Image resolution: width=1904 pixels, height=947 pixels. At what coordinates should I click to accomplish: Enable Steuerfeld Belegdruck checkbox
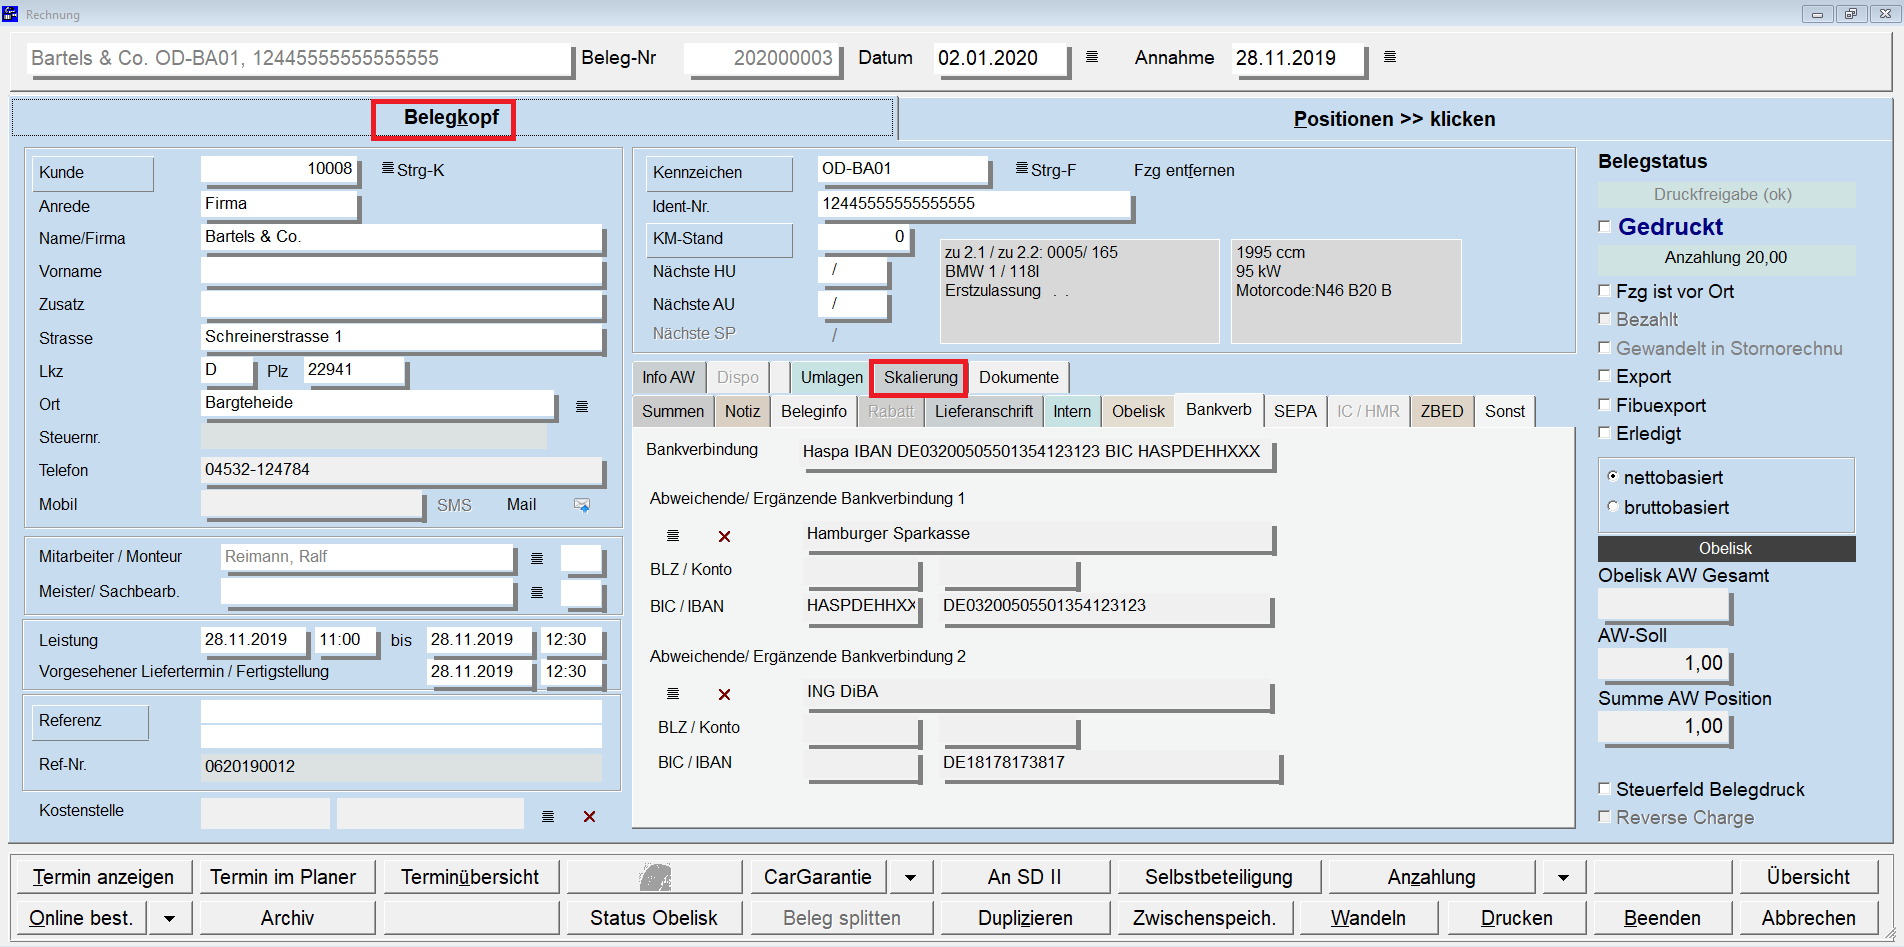pyautogui.click(x=1605, y=789)
